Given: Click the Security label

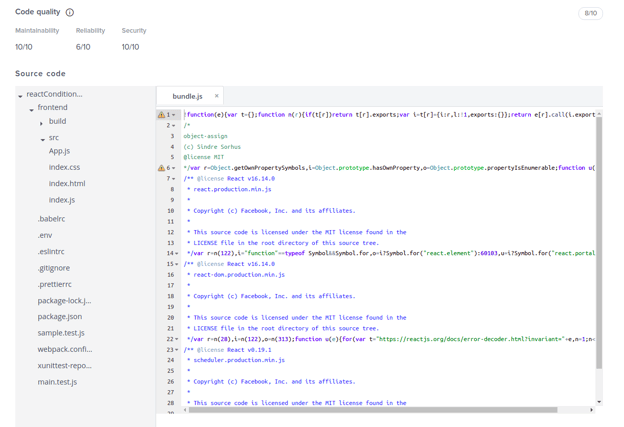Looking at the screenshot, I should click(x=134, y=31).
